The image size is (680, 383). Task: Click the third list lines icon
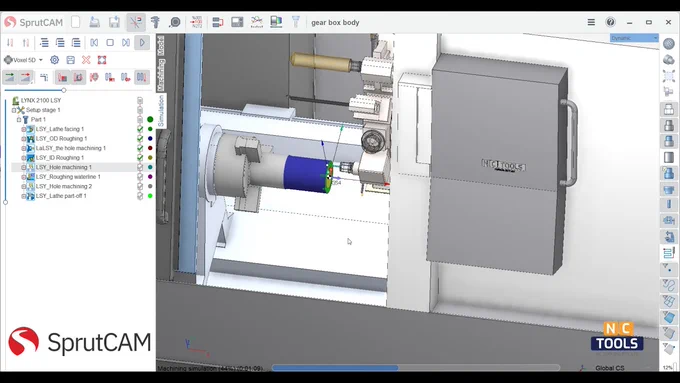pos(76,43)
